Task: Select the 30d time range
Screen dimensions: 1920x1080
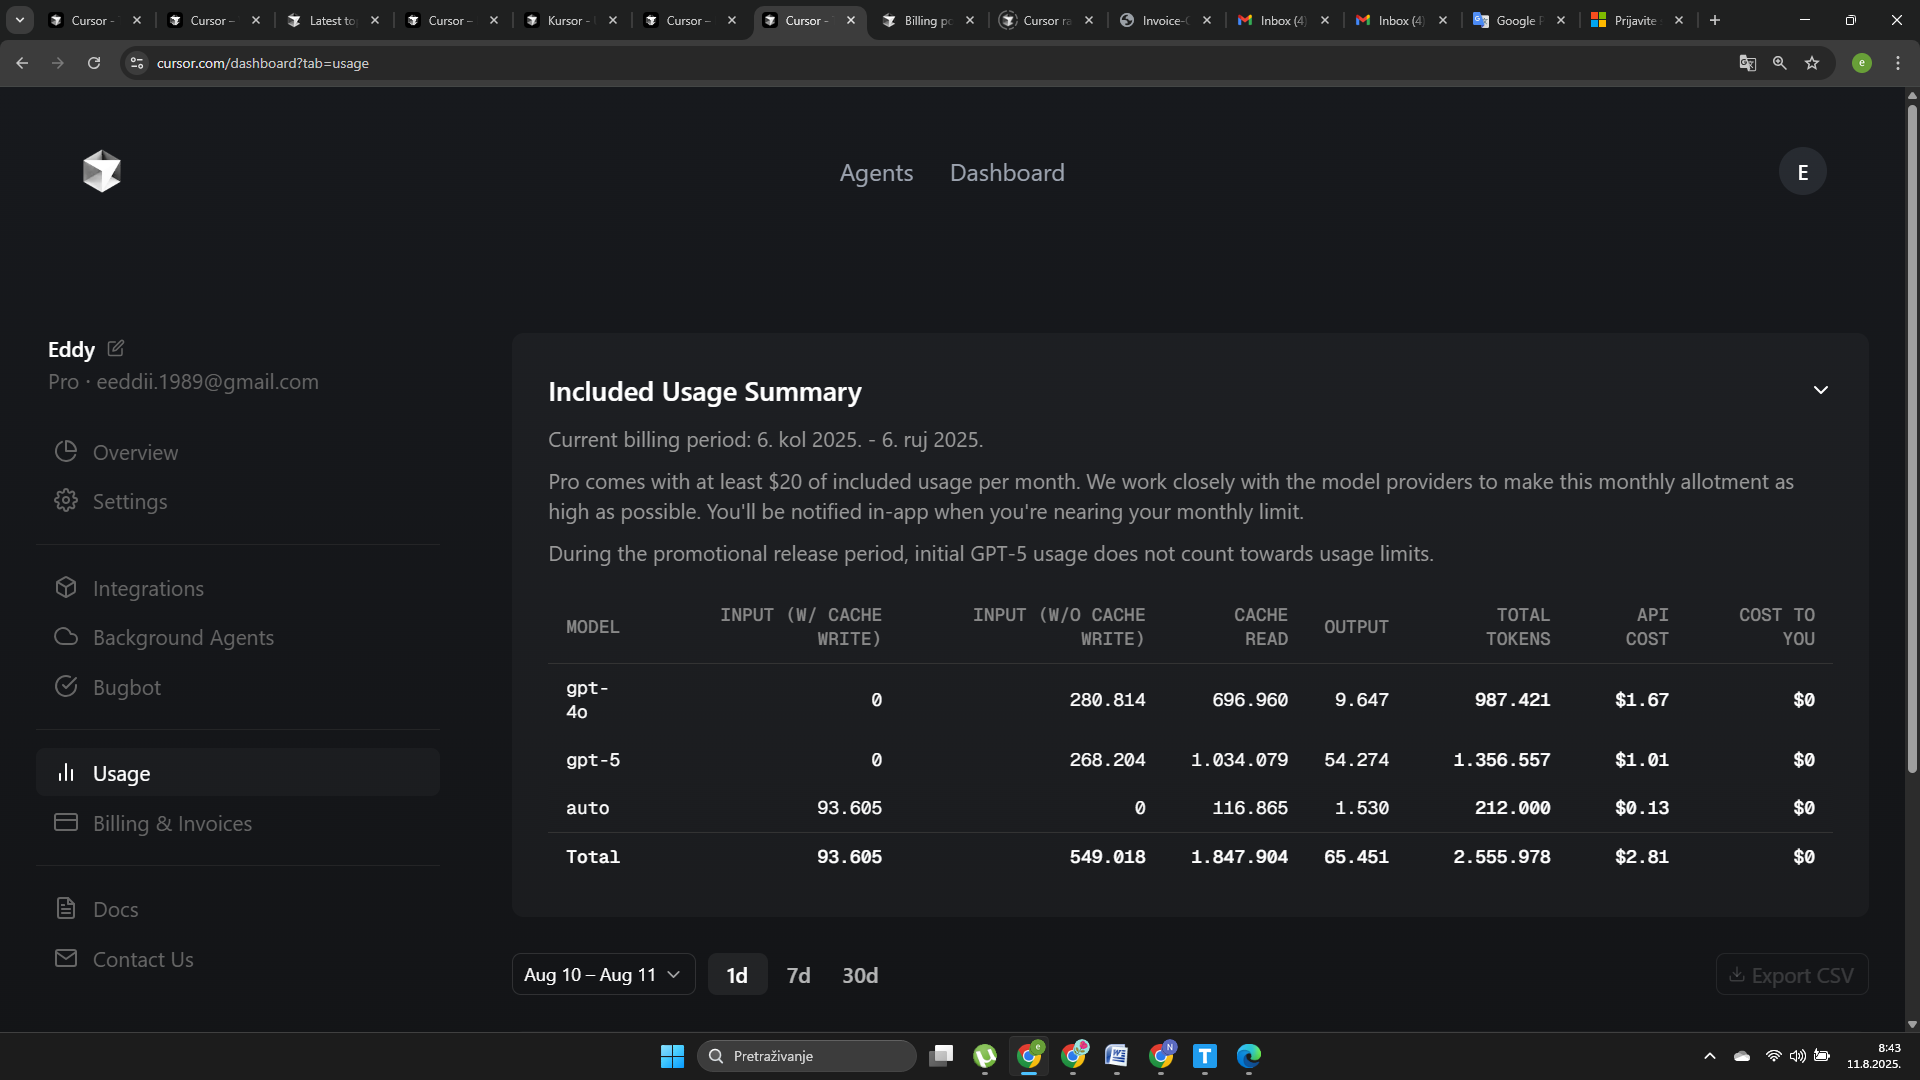Action: coord(859,975)
